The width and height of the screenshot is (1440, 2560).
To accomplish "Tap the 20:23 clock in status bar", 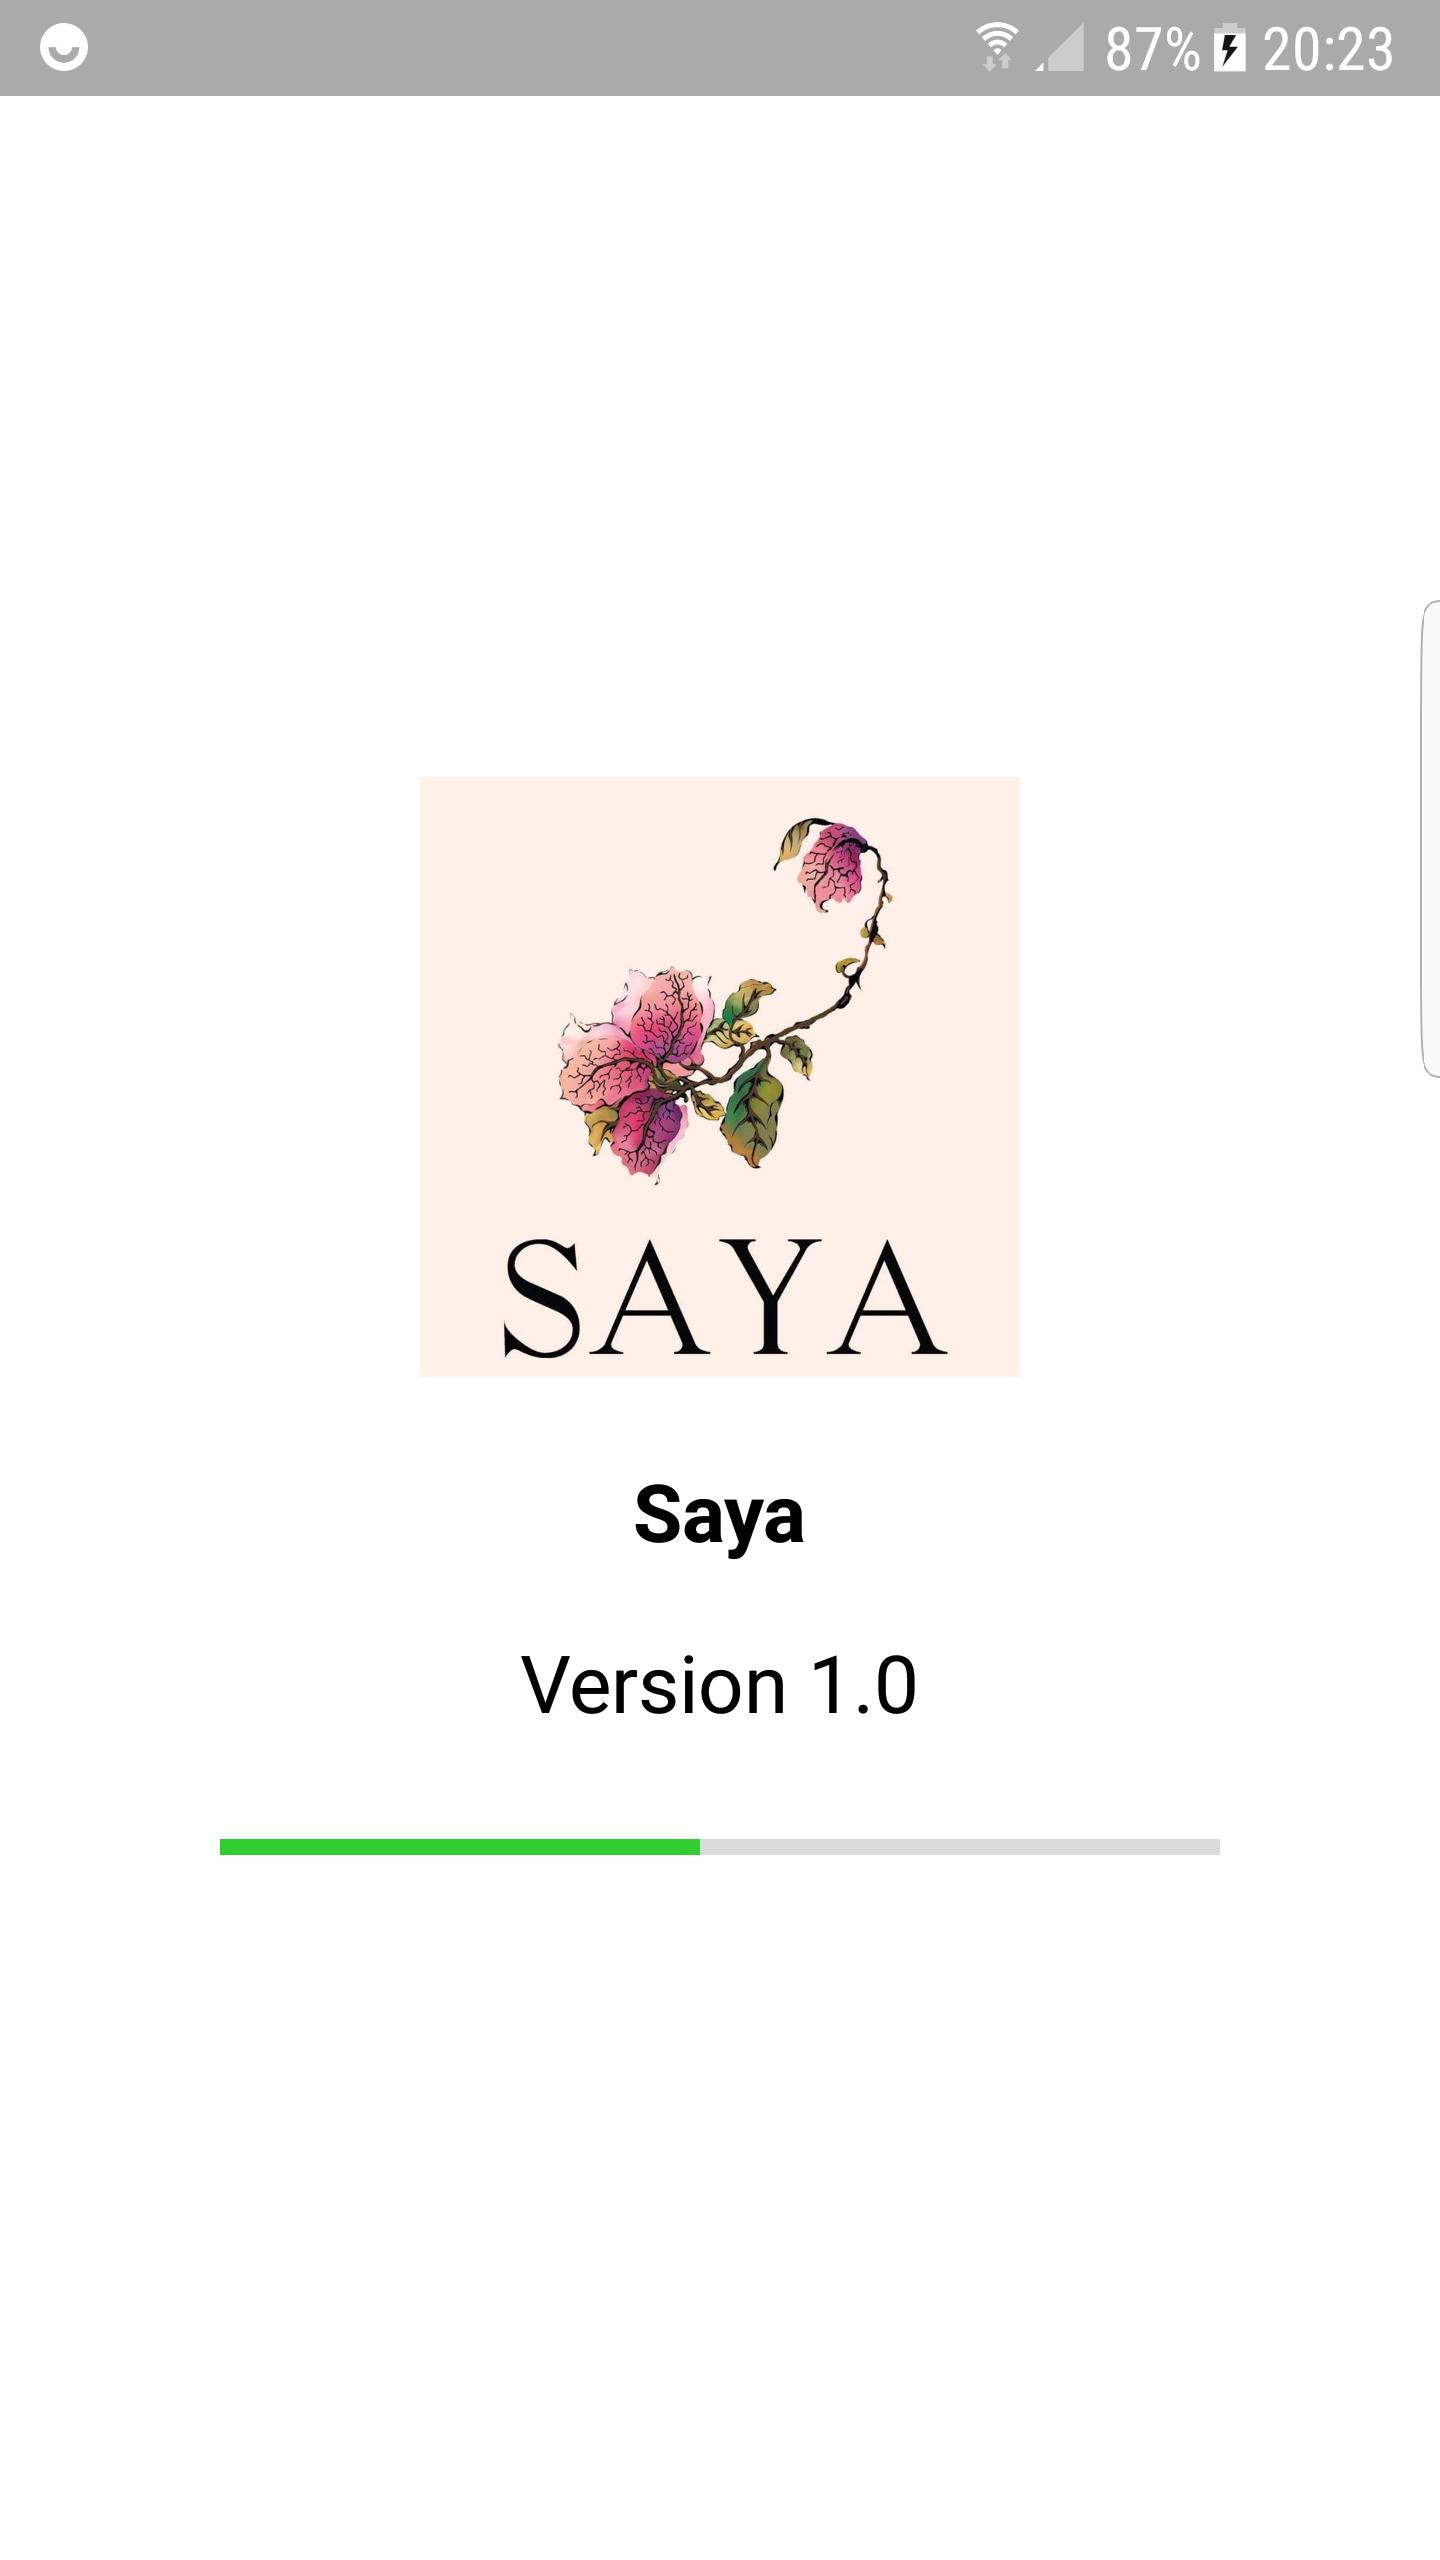I will (x=1328, y=49).
